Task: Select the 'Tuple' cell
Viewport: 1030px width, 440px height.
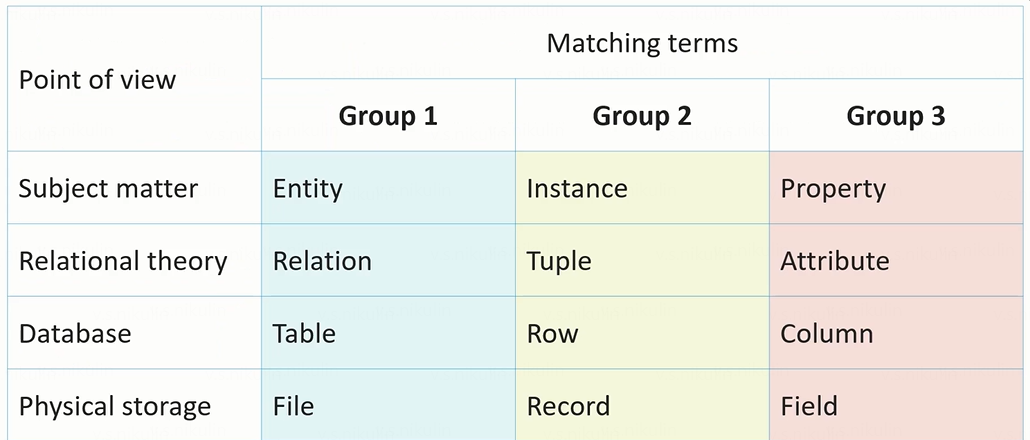Action: tap(559, 261)
